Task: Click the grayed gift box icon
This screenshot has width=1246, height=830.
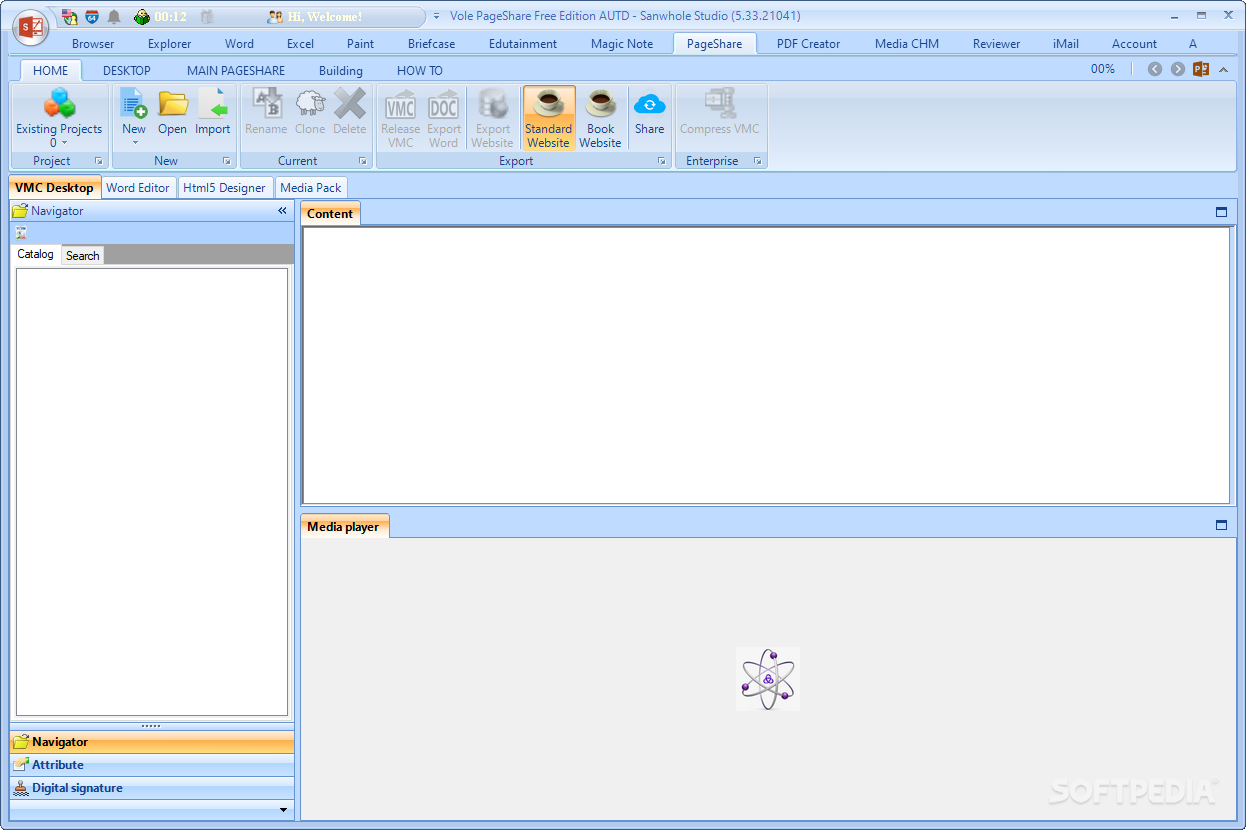Action: tap(207, 17)
